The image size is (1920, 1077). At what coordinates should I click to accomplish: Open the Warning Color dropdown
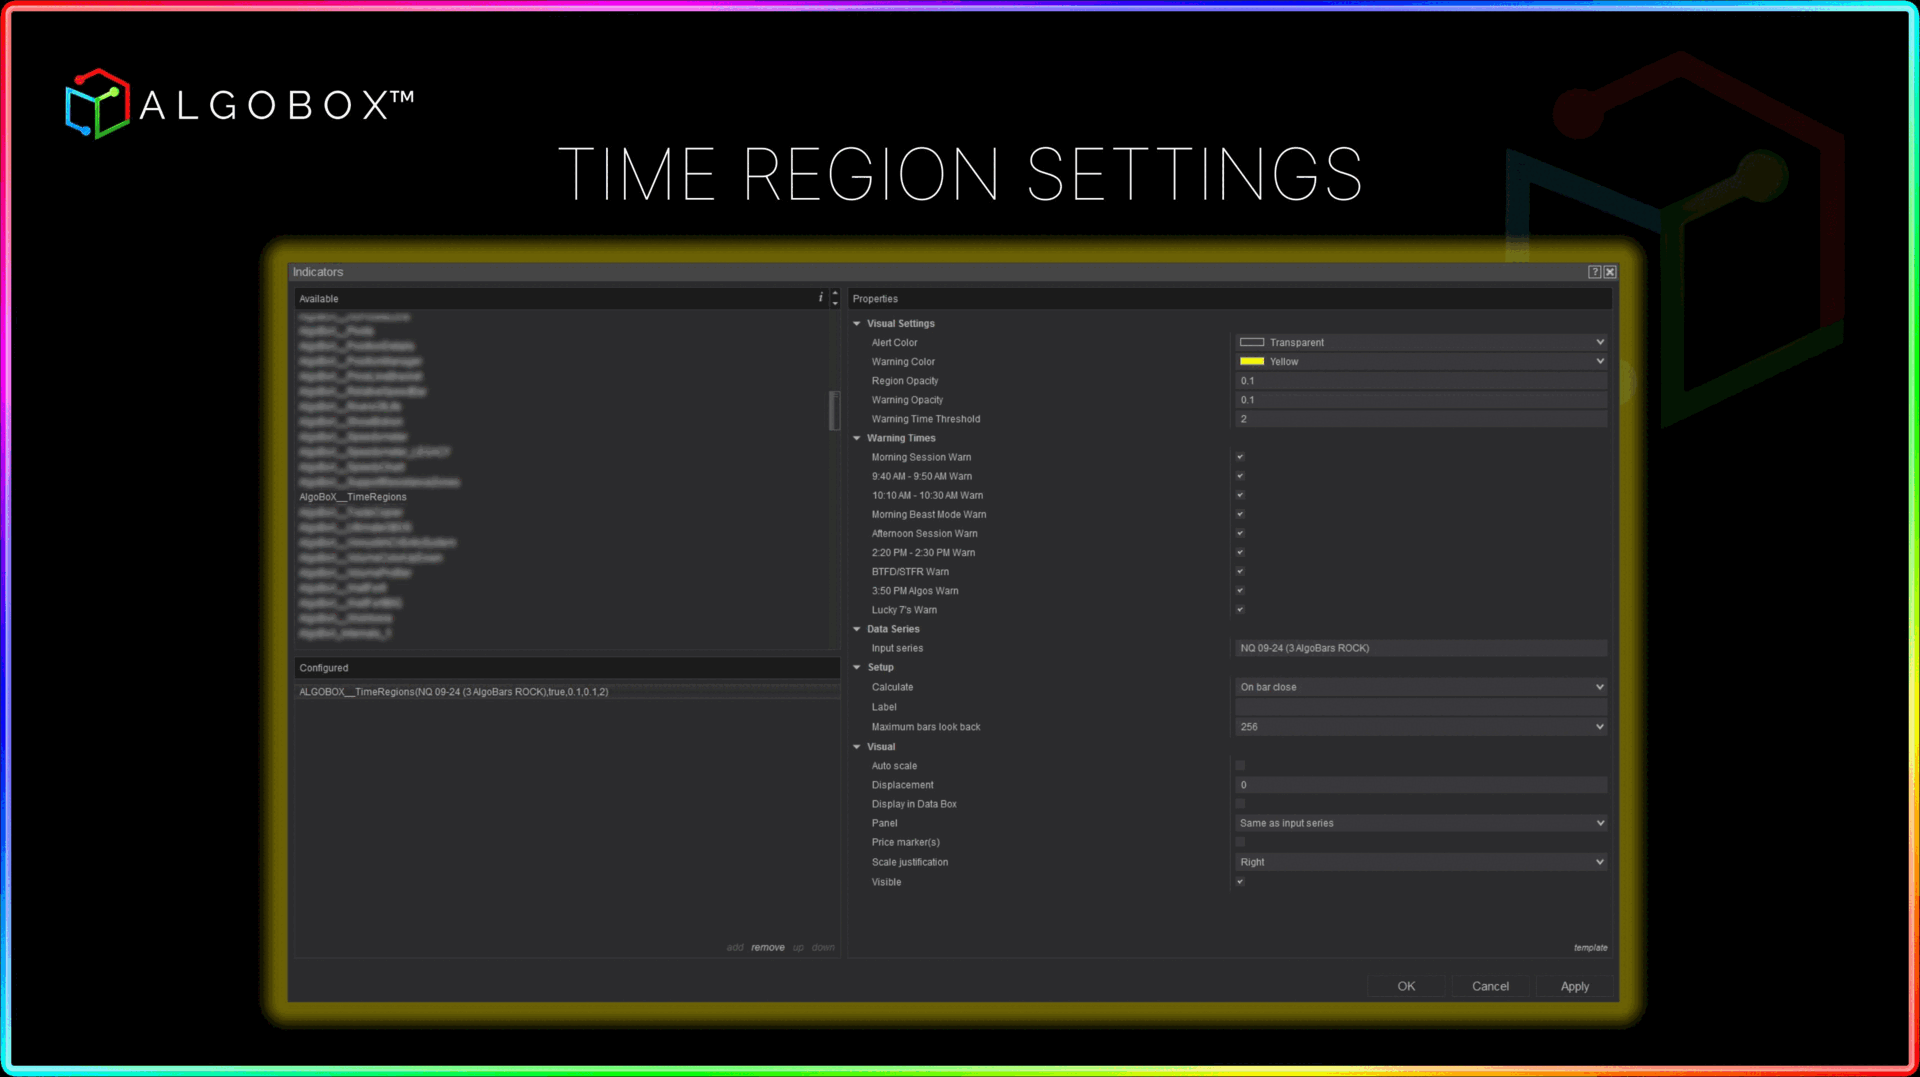point(1599,362)
